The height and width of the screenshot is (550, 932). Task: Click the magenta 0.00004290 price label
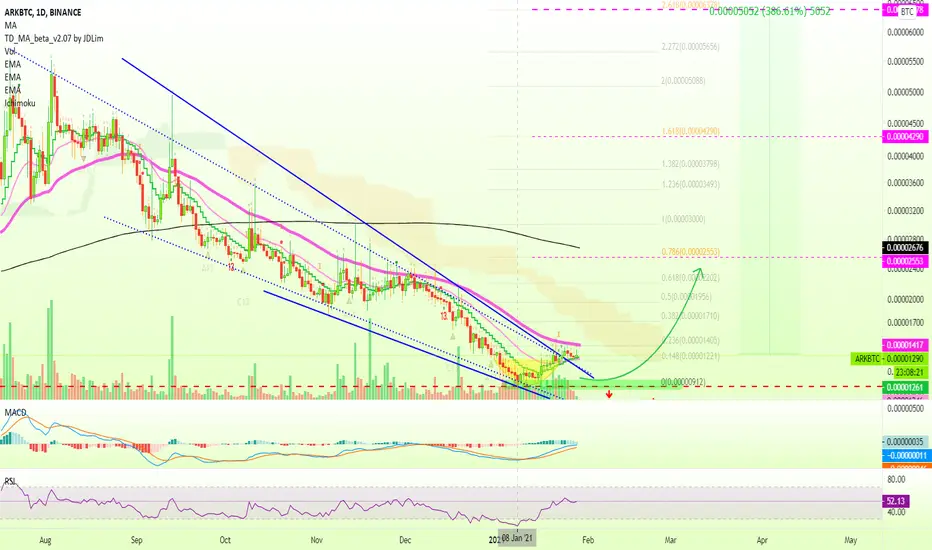pyautogui.click(x=906, y=137)
